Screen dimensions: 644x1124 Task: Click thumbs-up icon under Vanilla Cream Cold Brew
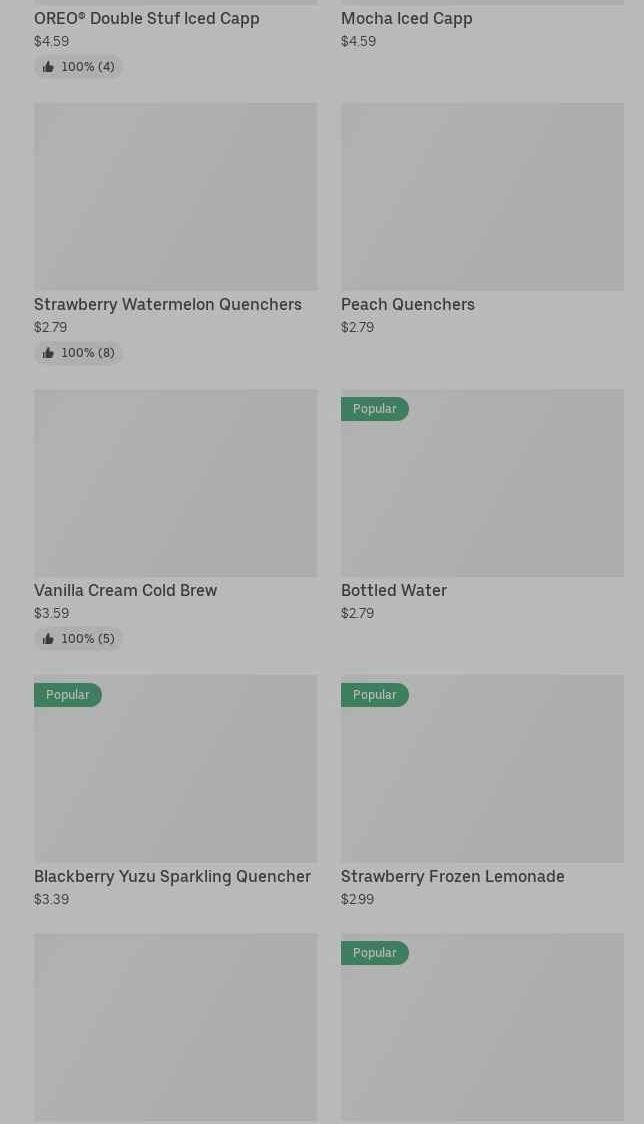(48, 639)
